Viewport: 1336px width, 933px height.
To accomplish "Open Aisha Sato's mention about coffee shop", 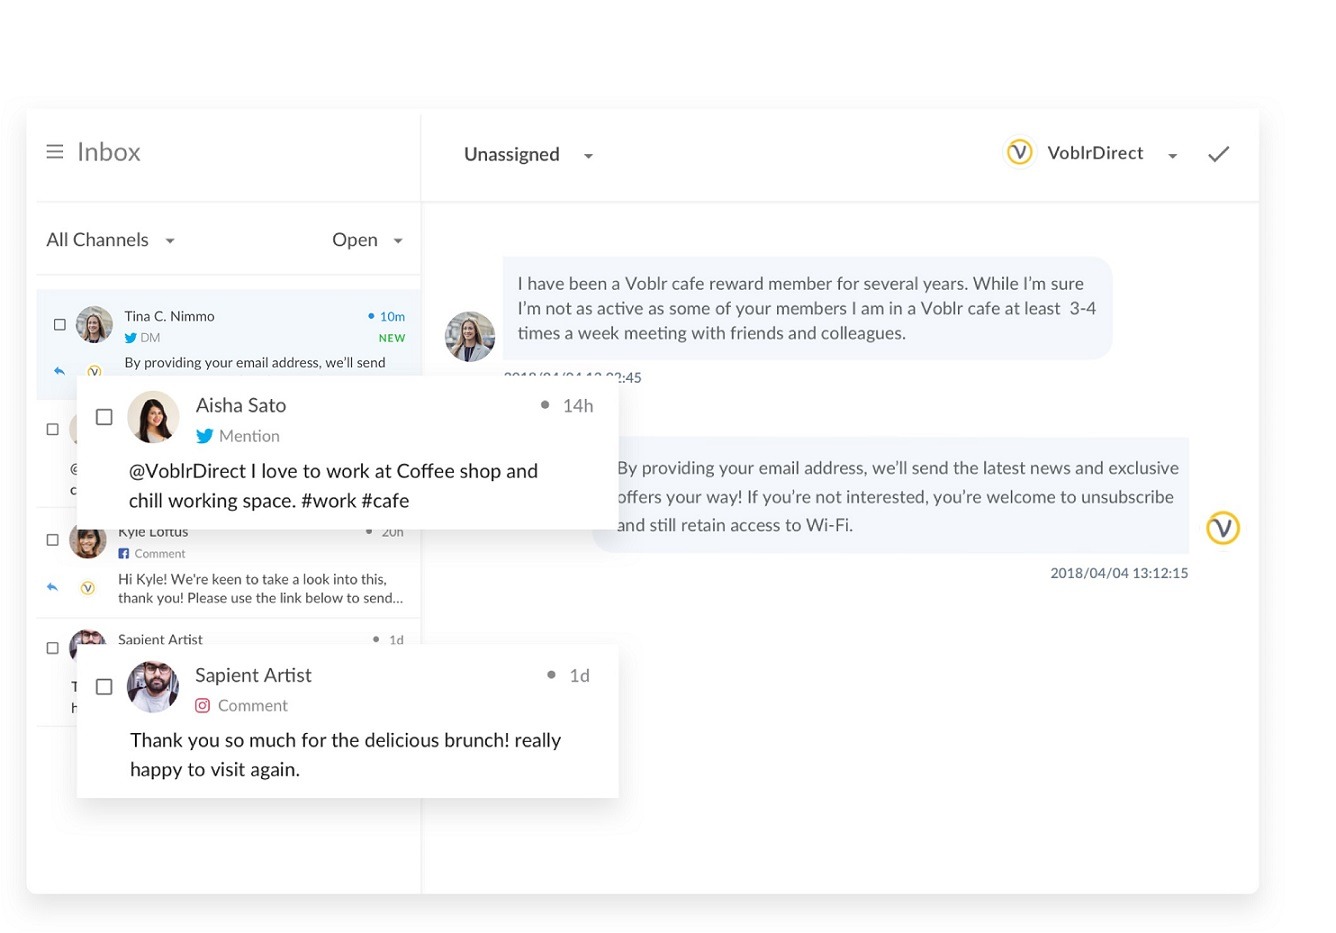I will pos(333,485).
